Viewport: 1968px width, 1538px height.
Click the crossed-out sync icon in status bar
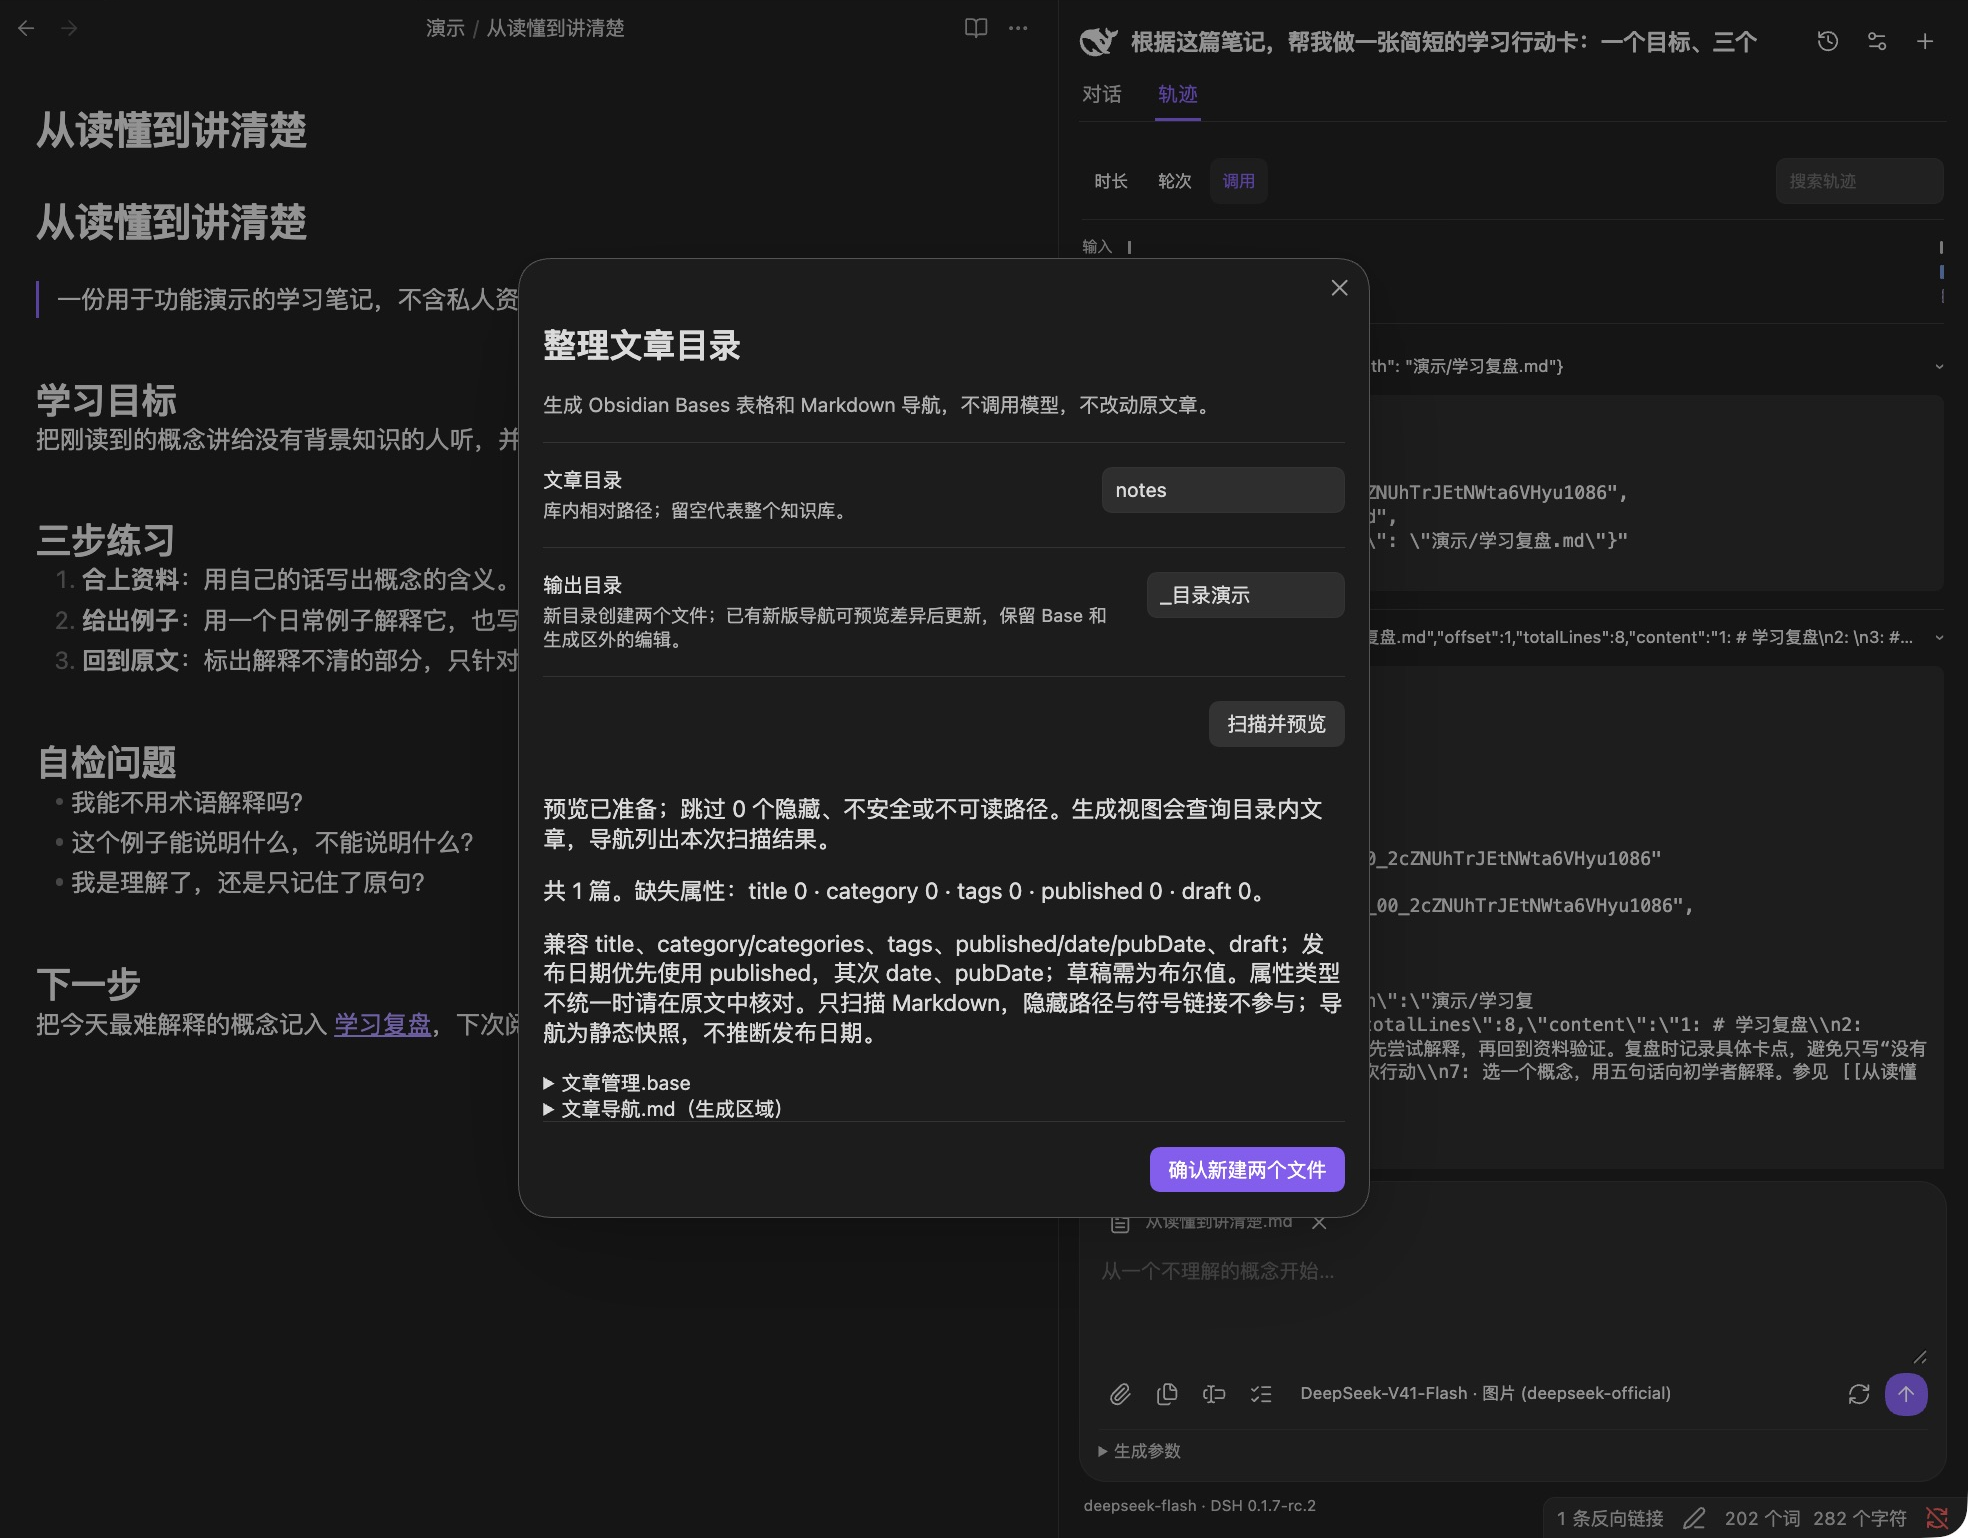point(1937,1518)
